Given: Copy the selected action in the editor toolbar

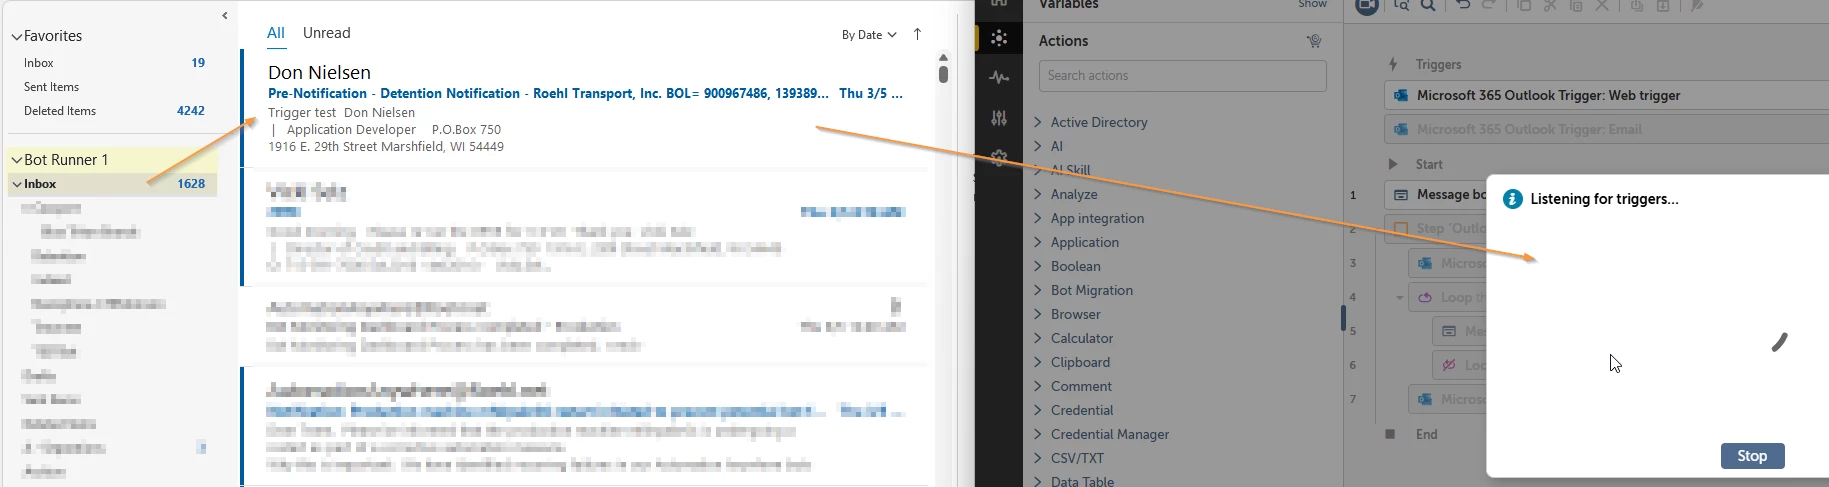Looking at the screenshot, I should [1524, 5].
